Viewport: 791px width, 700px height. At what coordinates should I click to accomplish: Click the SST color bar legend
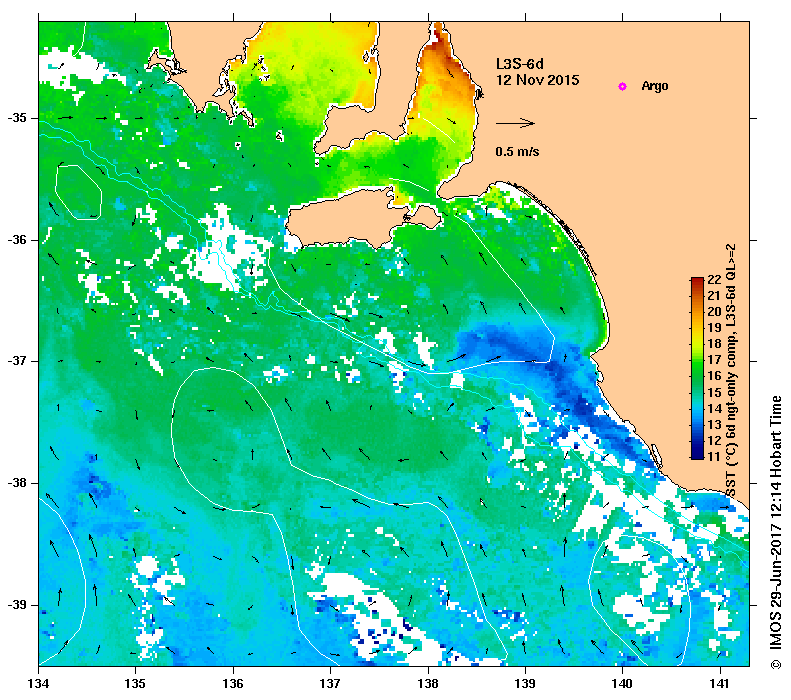(x=697, y=368)
